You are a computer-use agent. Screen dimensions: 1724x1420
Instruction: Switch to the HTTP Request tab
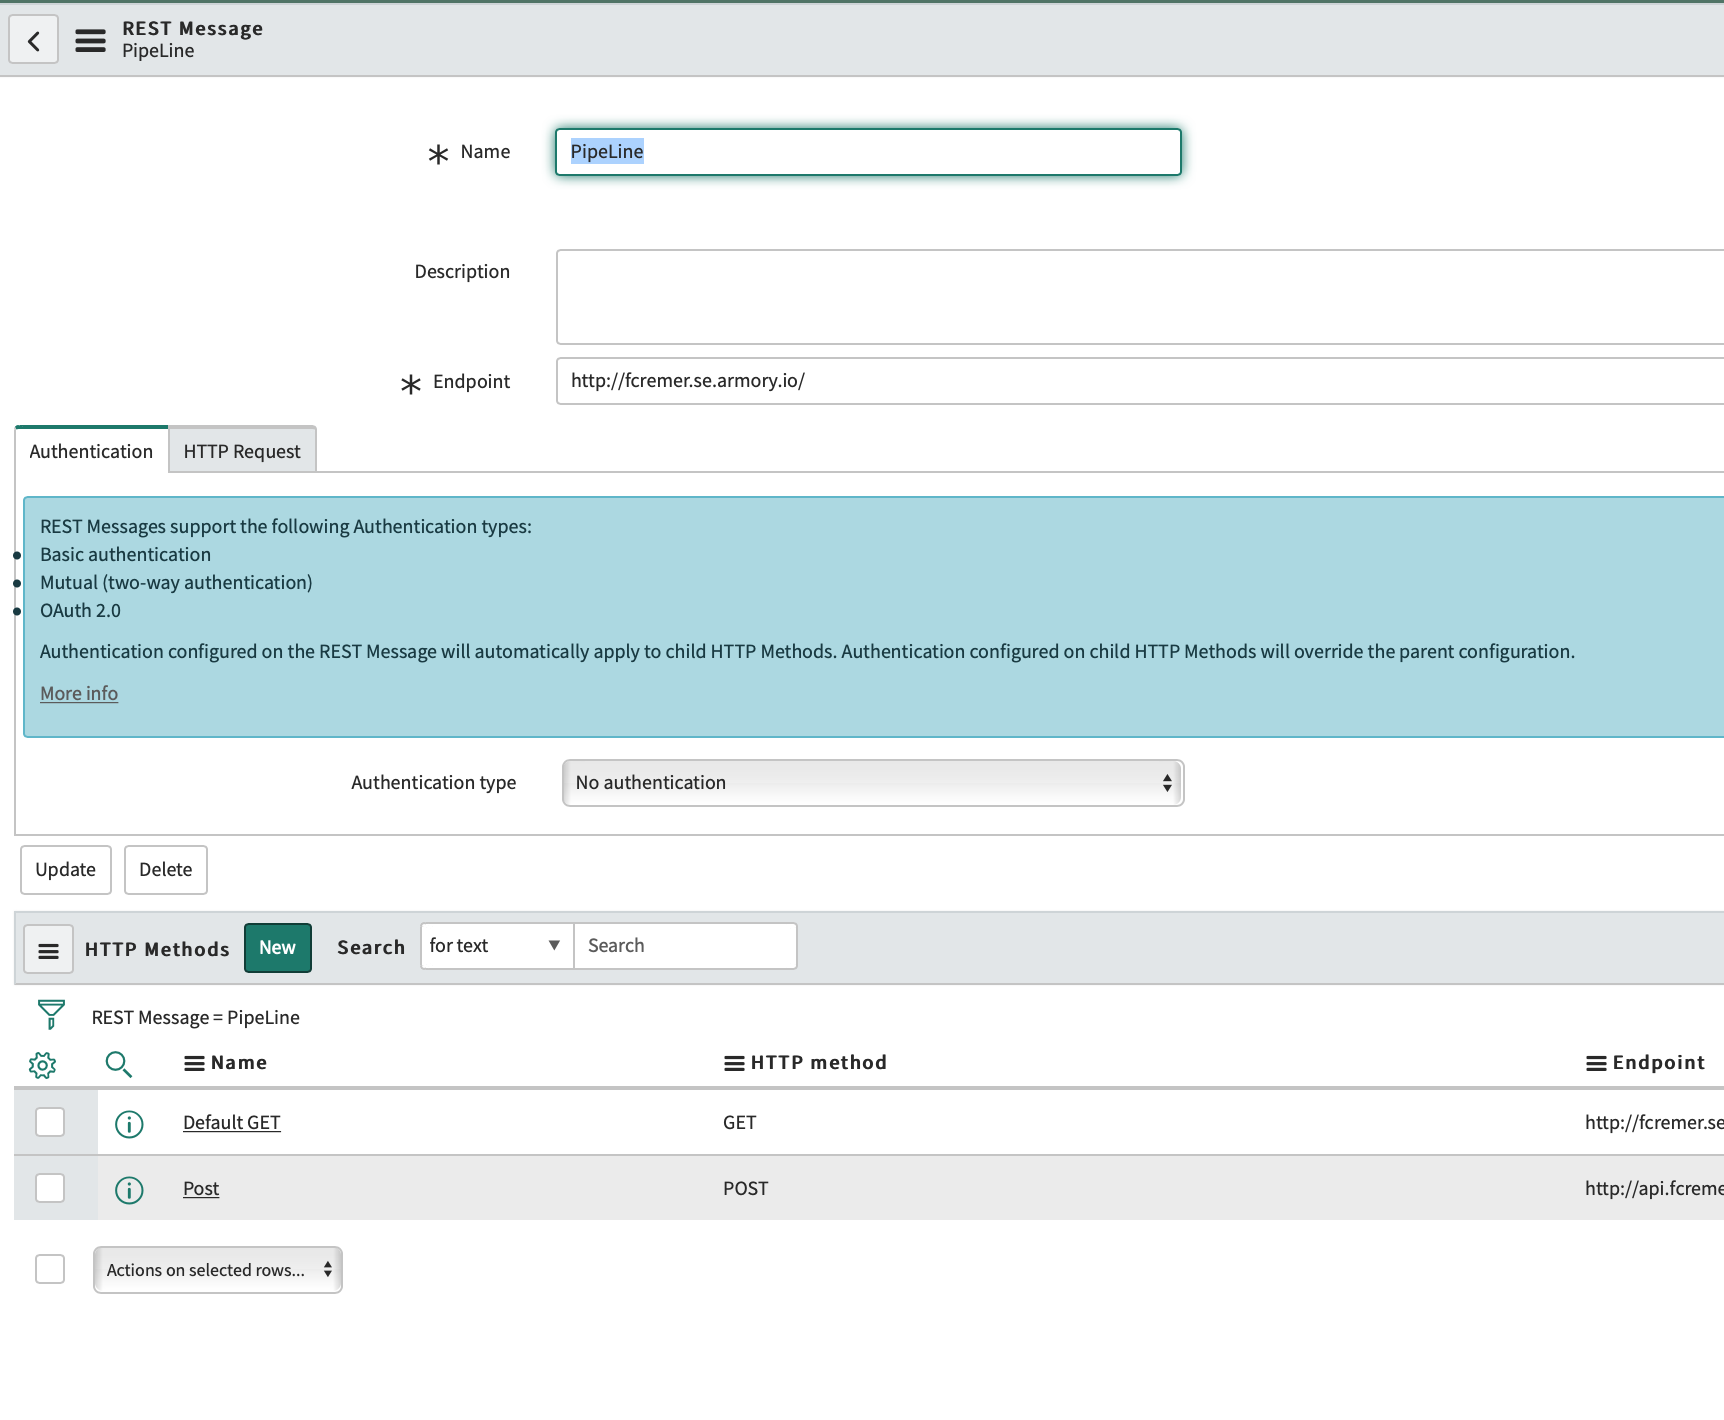(242, 452)
